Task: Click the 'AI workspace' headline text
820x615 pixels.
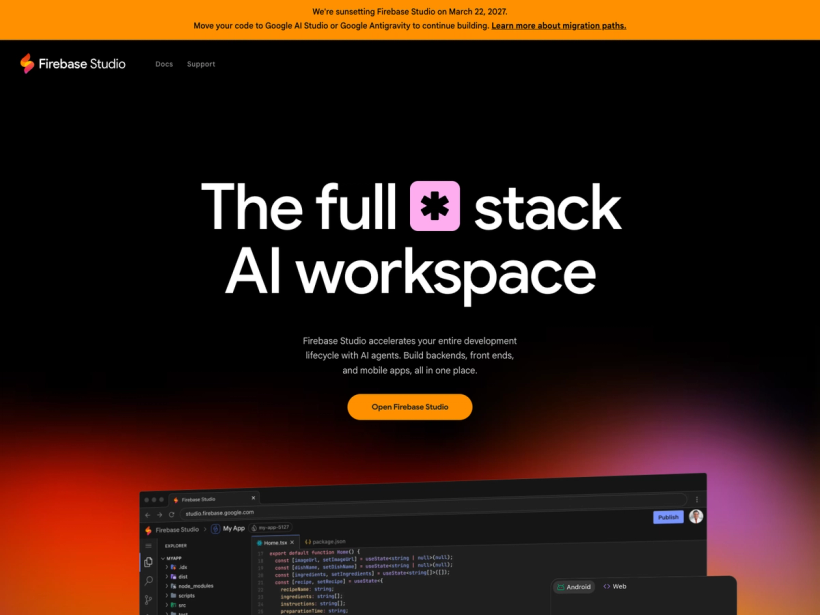Action: [x=411, y=273]
